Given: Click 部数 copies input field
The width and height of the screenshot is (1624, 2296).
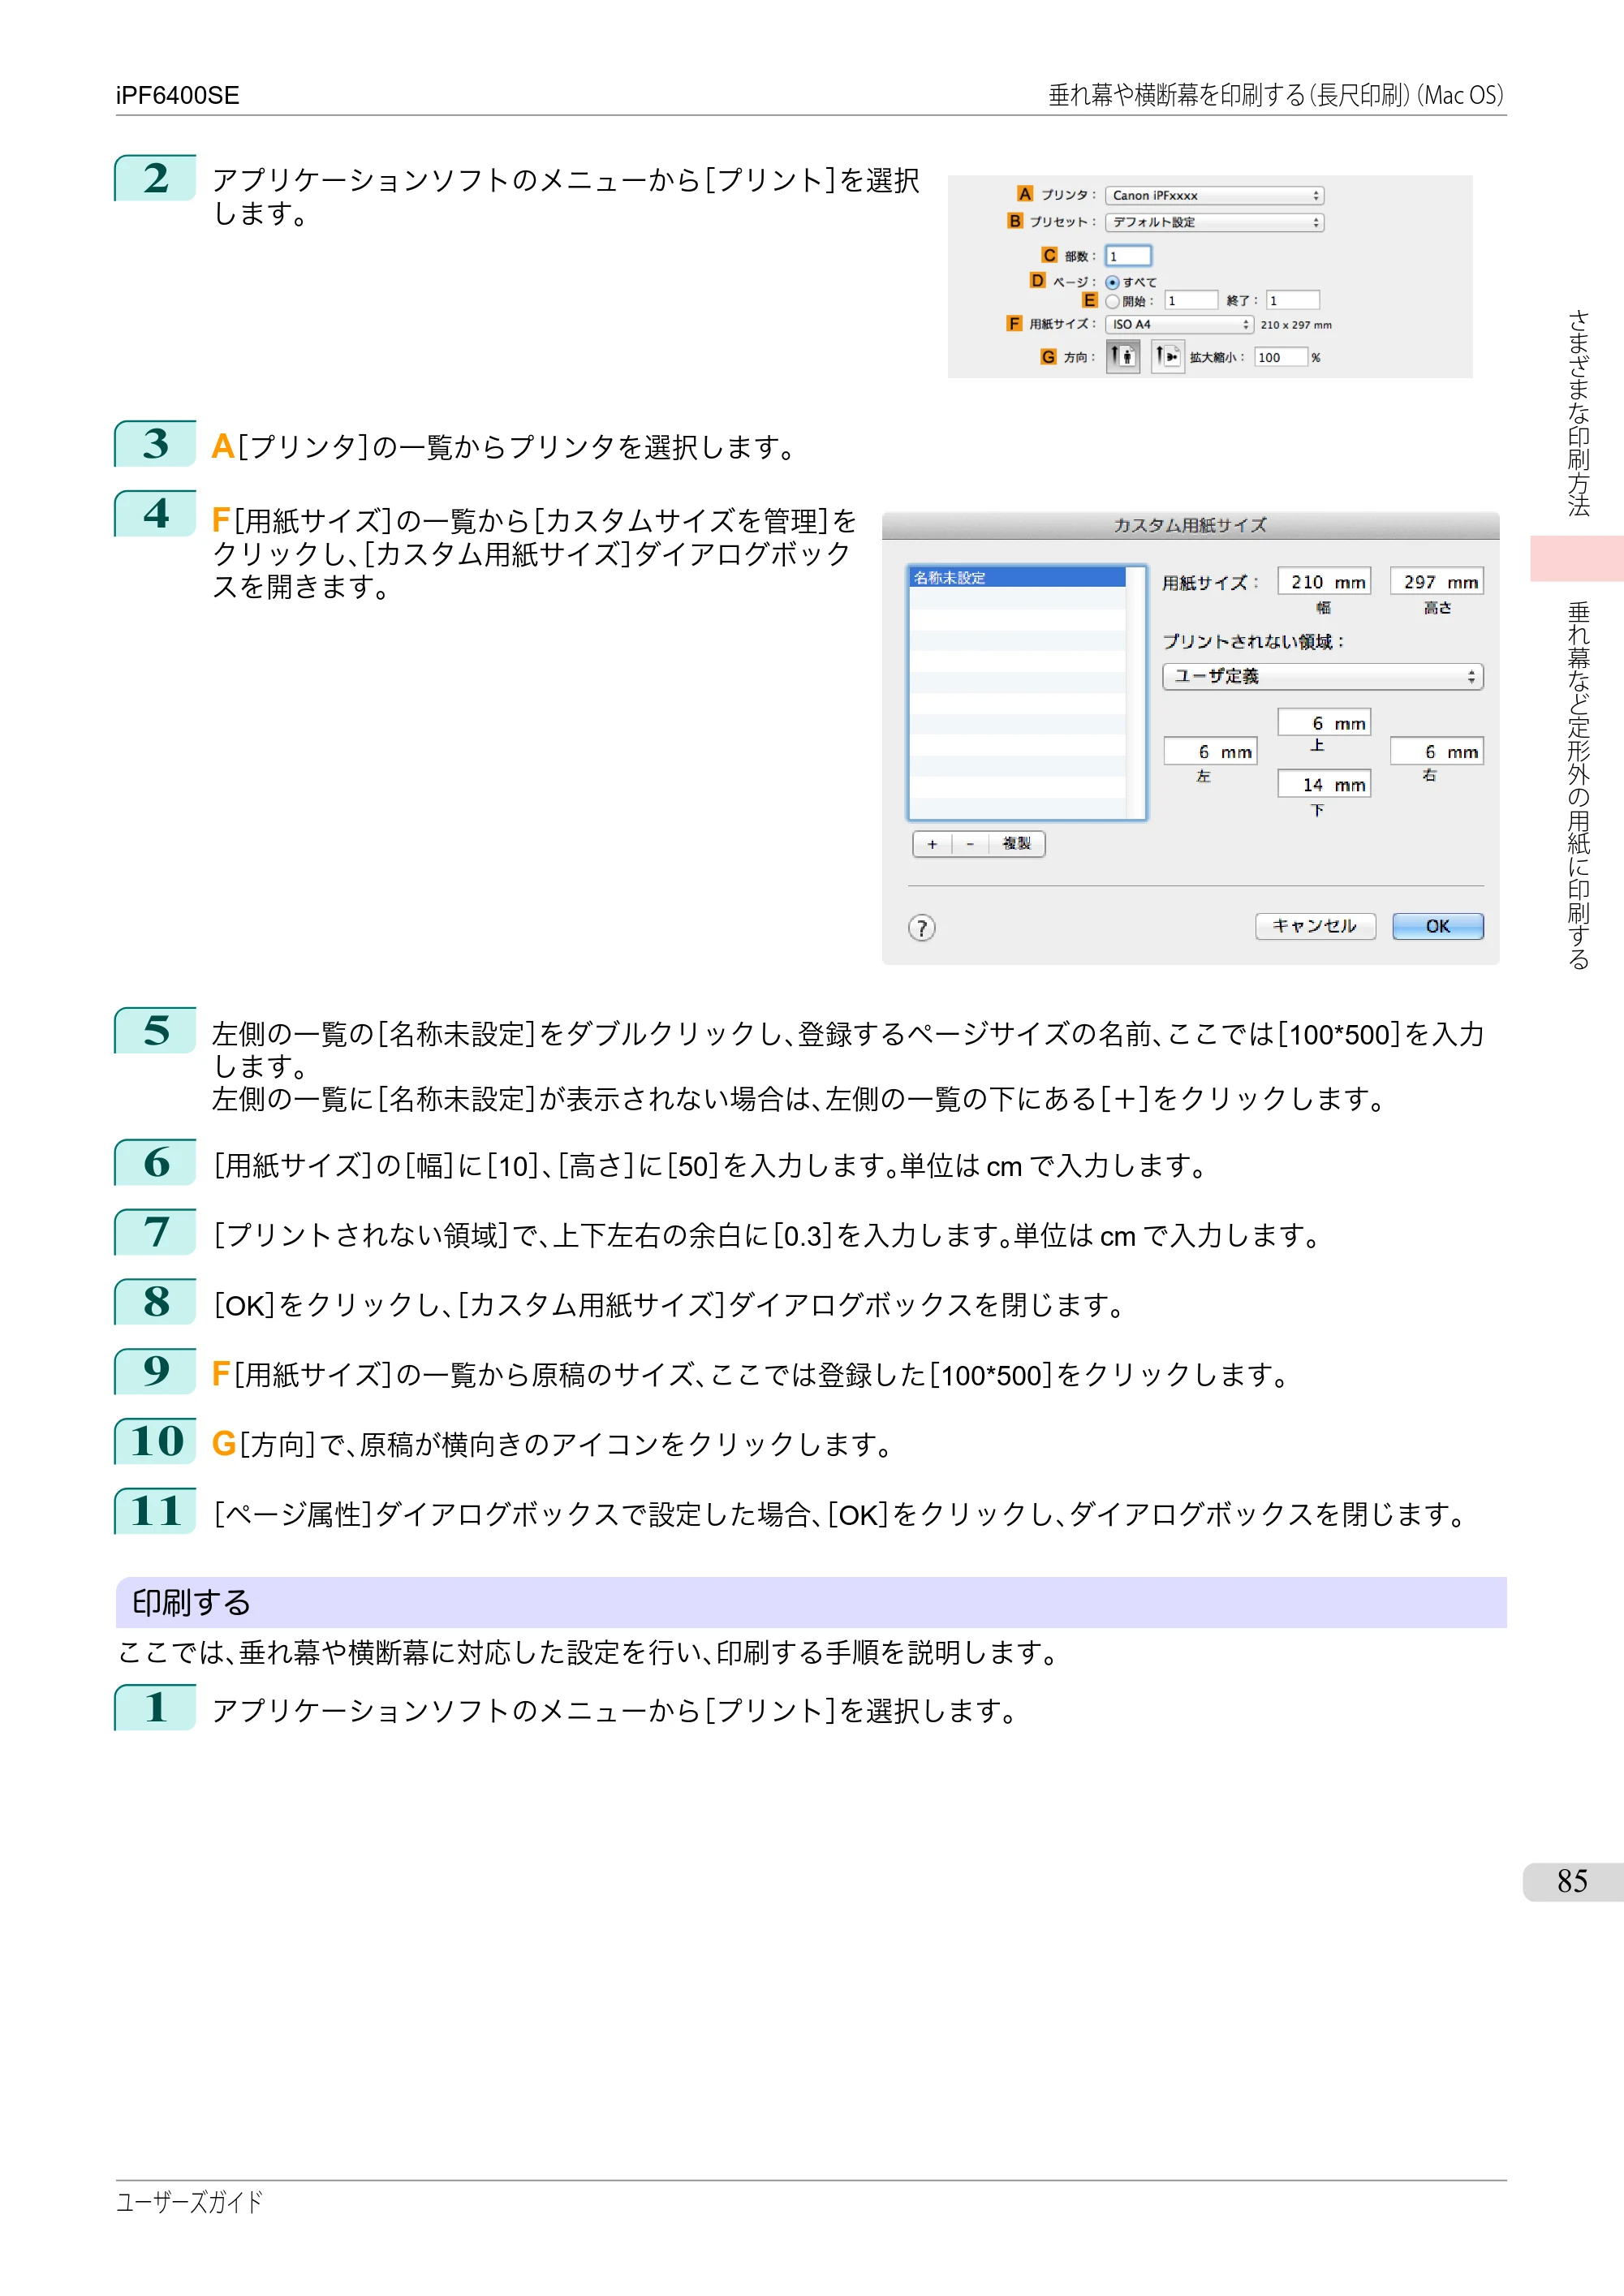Looking at the screenshot, I should point(1128,256).
